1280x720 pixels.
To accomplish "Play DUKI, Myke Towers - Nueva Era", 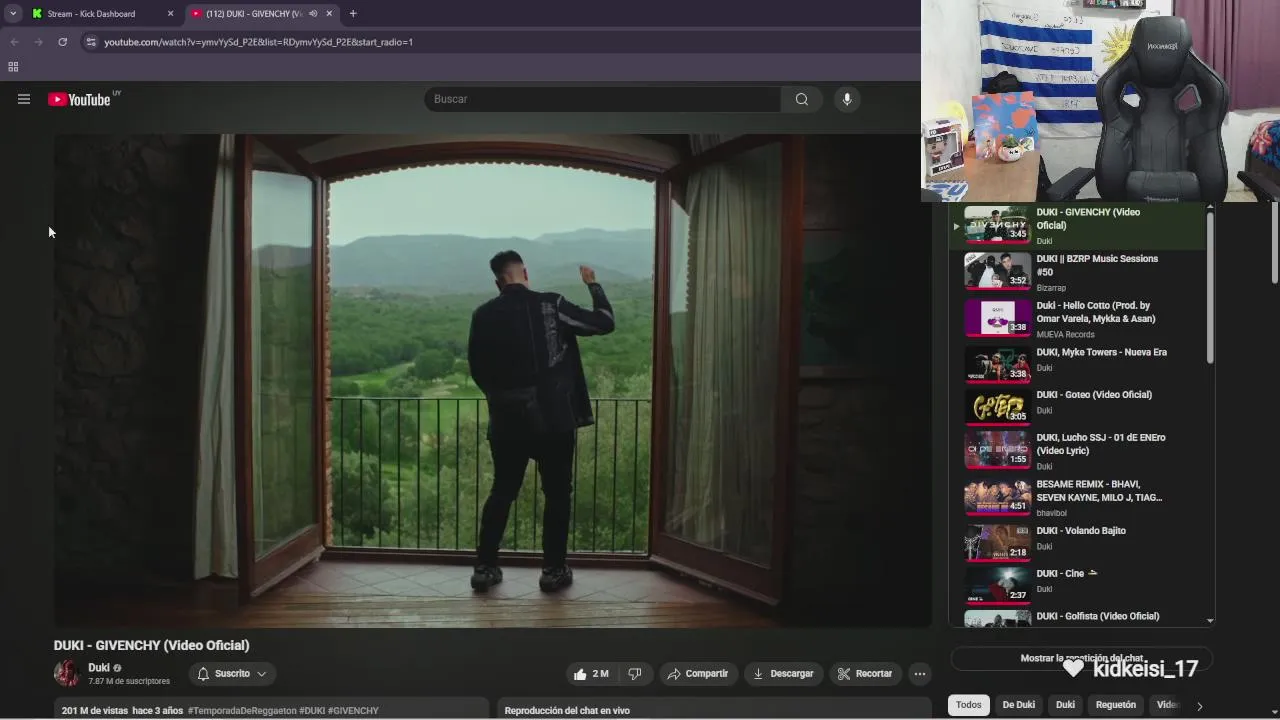I will tap(1077, 365).
